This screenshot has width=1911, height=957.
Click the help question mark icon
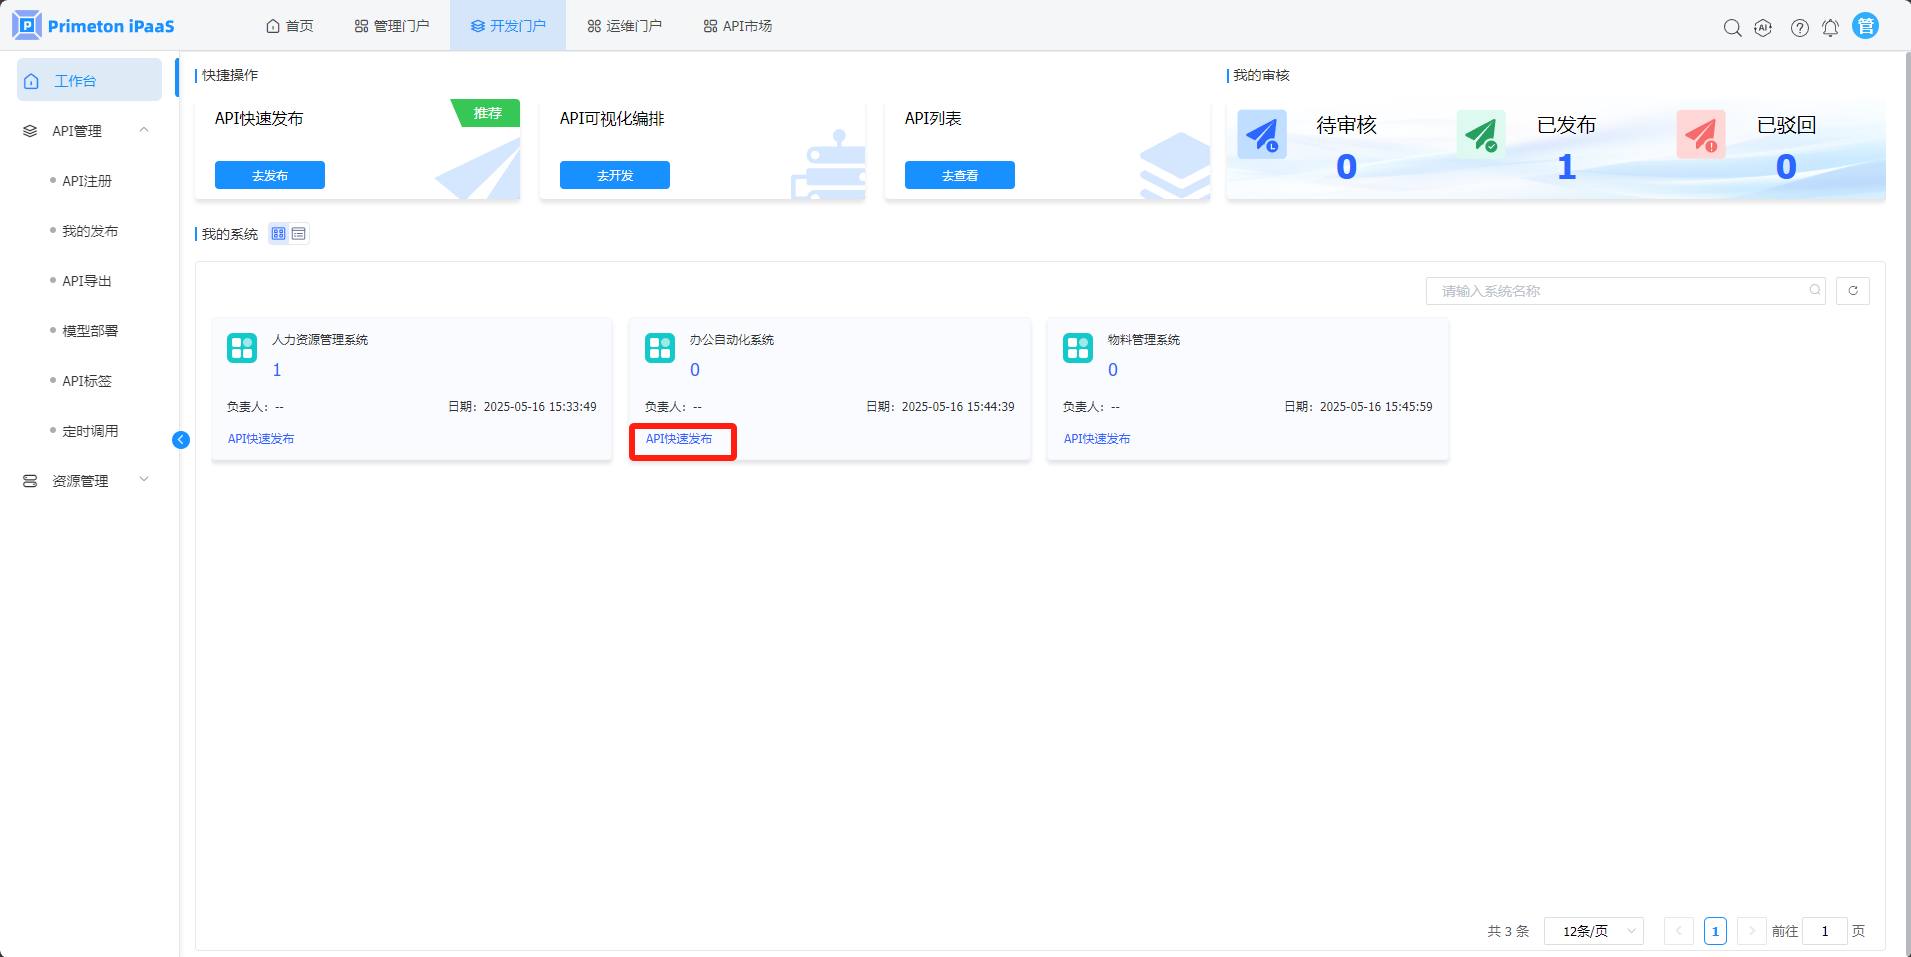1799,28
